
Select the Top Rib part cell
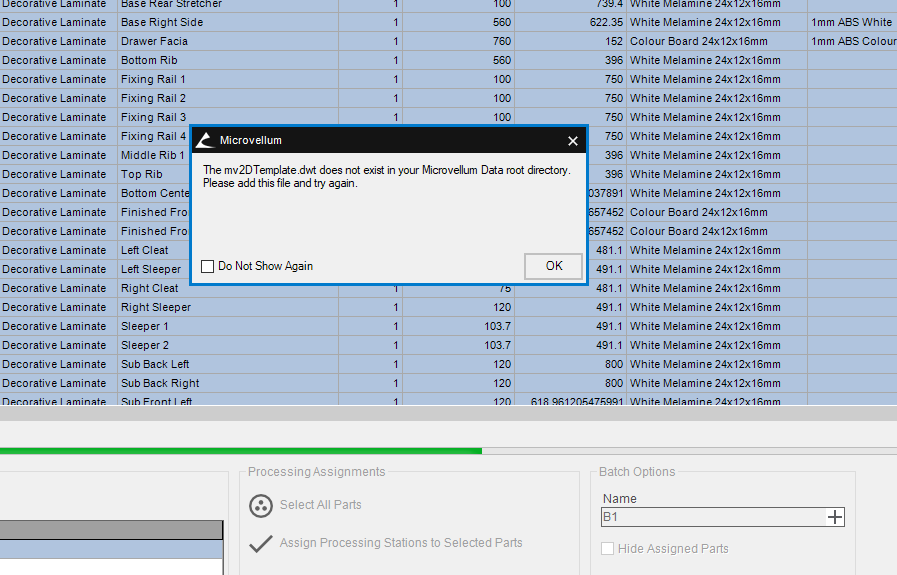(153, 174)
